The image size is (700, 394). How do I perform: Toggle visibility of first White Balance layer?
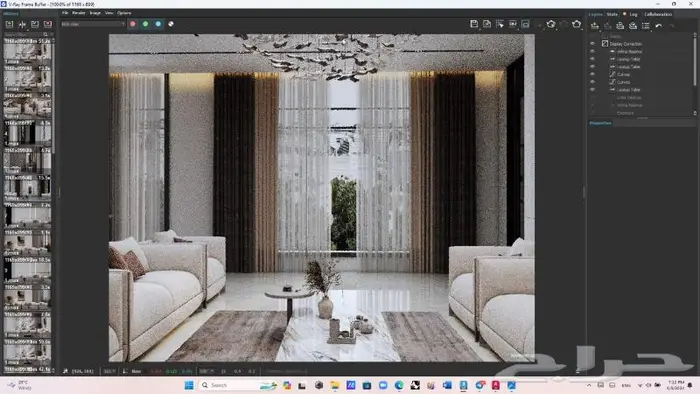tap(592, 51)
